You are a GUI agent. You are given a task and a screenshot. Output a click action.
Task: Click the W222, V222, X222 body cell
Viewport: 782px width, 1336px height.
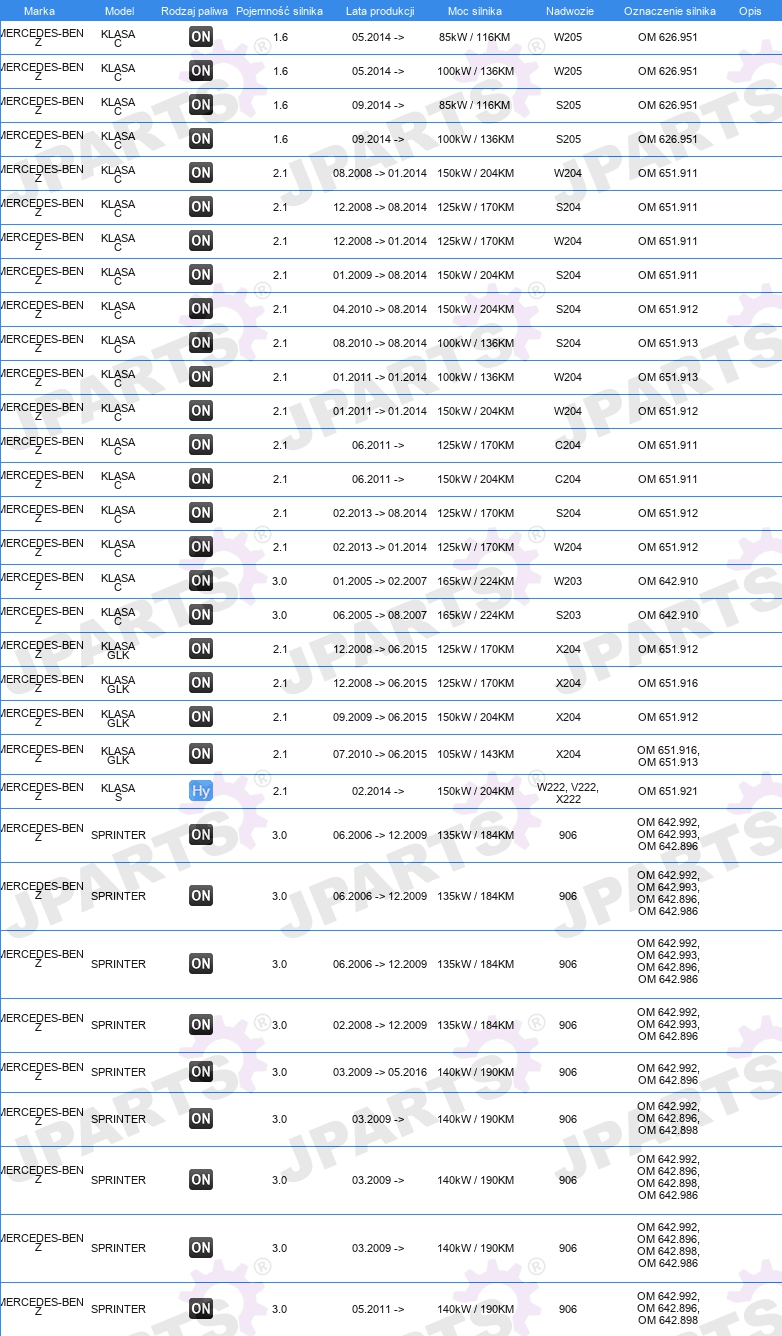pos(568,793)
